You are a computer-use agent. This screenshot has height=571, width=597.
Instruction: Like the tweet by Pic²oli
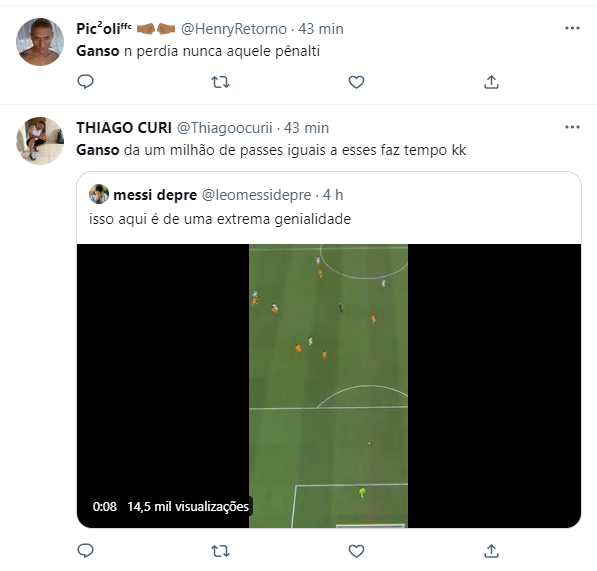click(356, 82)
